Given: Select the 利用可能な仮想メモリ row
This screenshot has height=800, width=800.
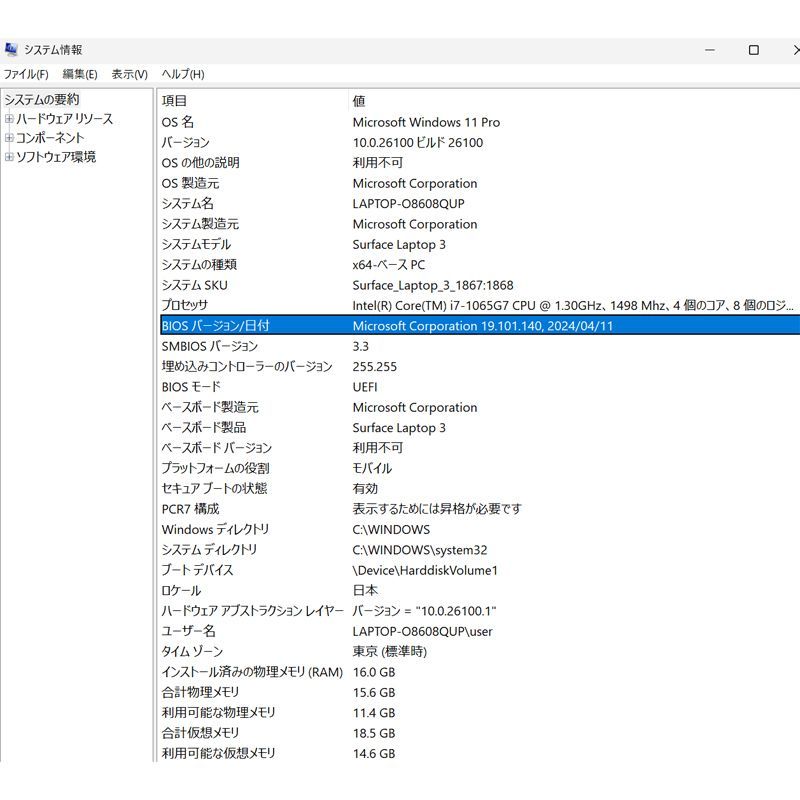Looking at the screenshot, I should (x=480, y=753).
